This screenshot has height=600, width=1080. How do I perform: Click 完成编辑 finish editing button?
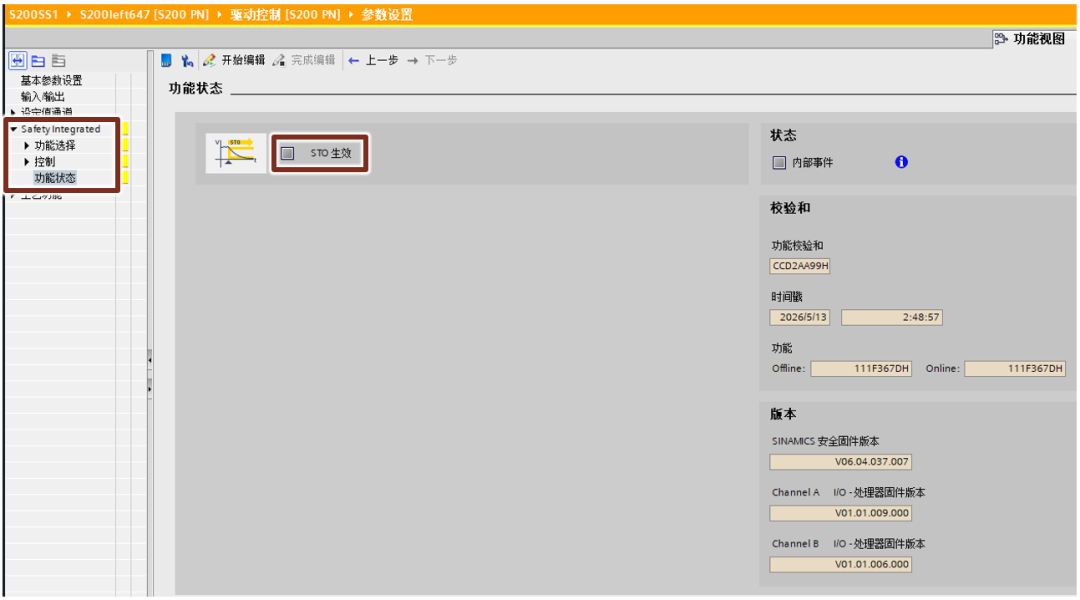(304, 61)
